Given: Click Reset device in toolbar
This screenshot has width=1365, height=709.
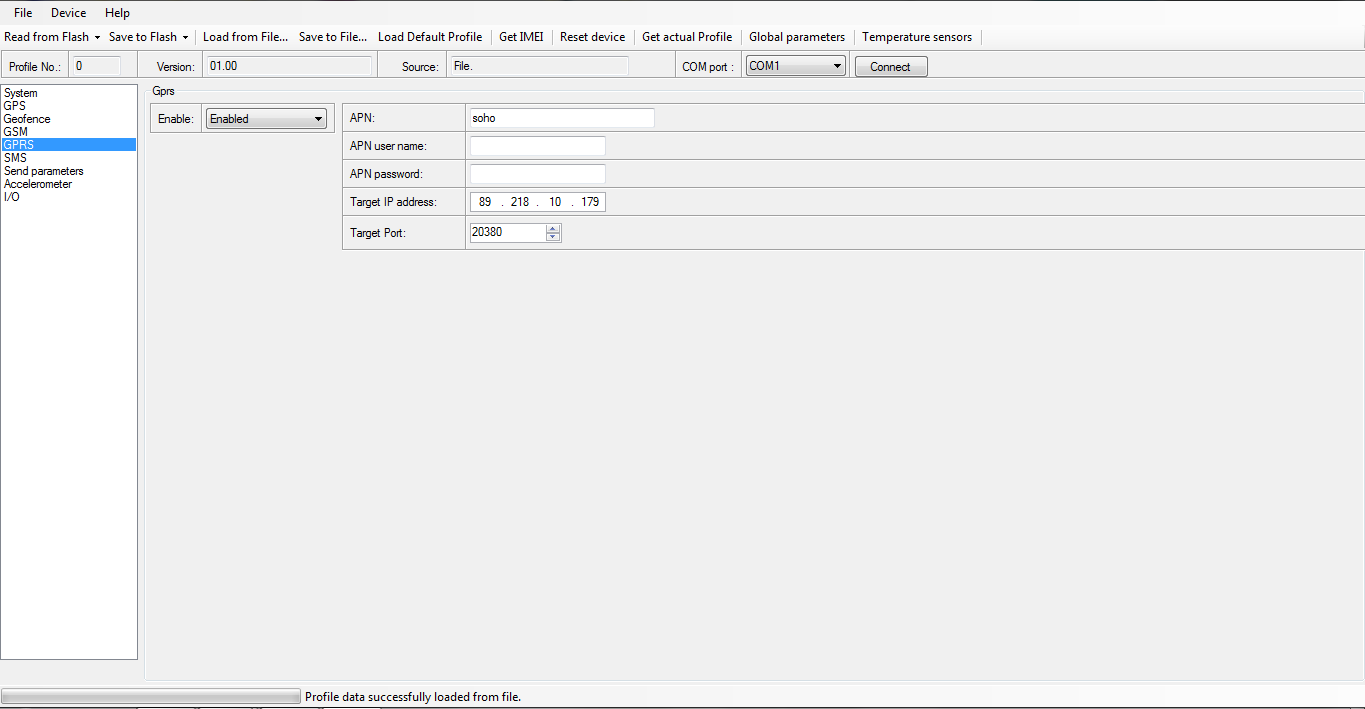Looking at the screenshot, I should click(x=592, y=37).
